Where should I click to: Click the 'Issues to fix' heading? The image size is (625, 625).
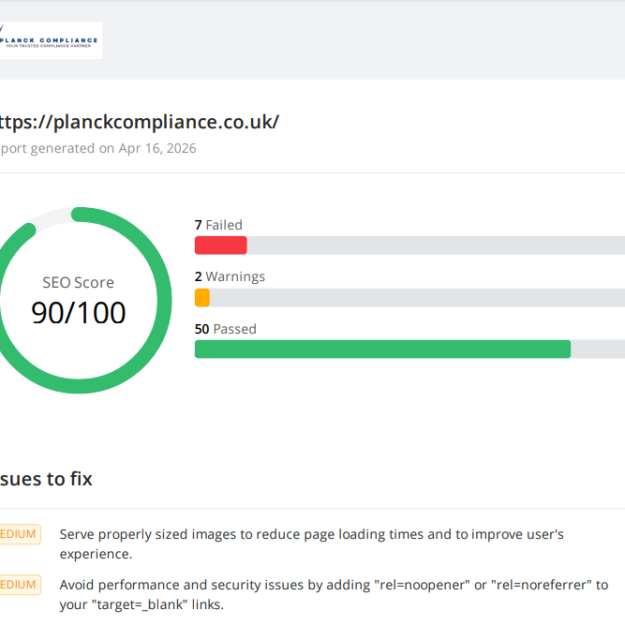46,479
